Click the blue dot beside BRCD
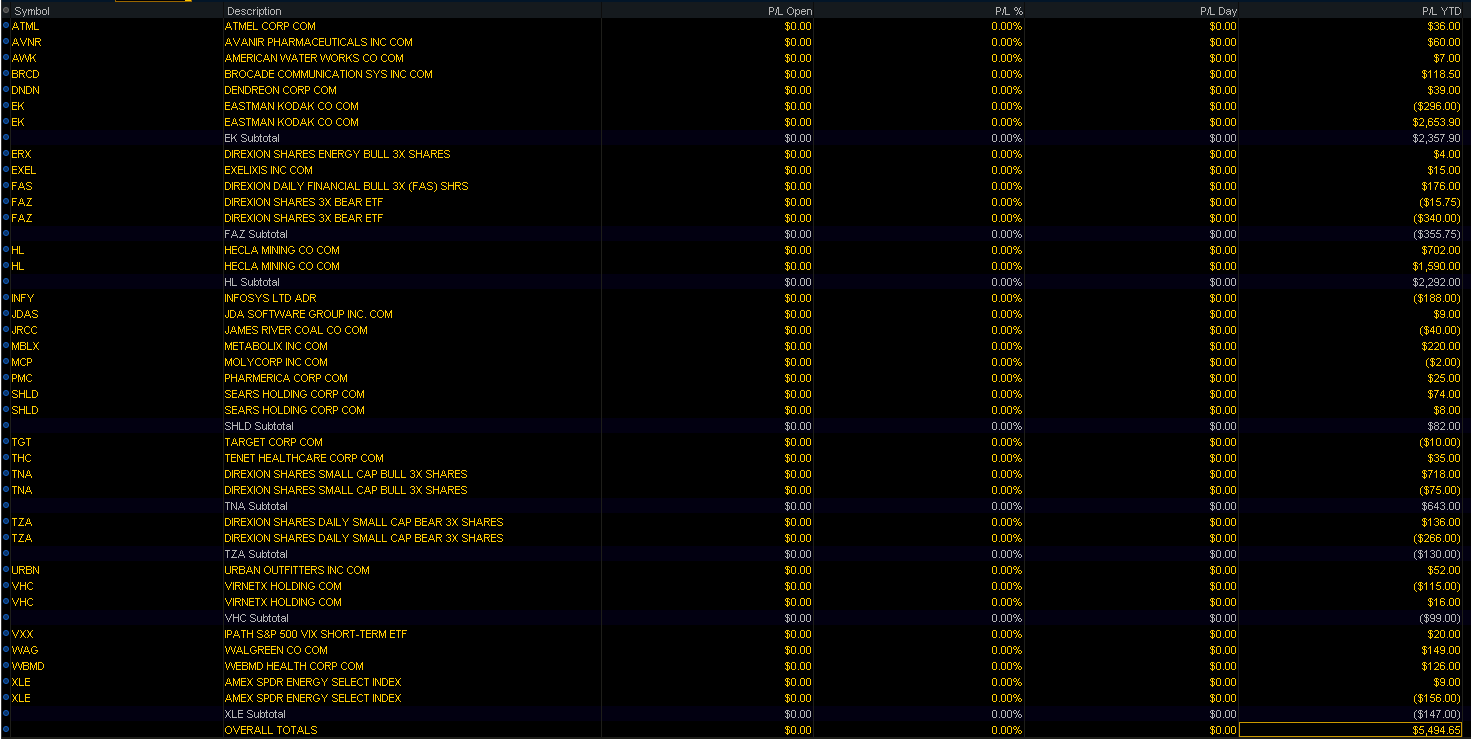Viewport: 1471px width, 739px height. point(6,74)
